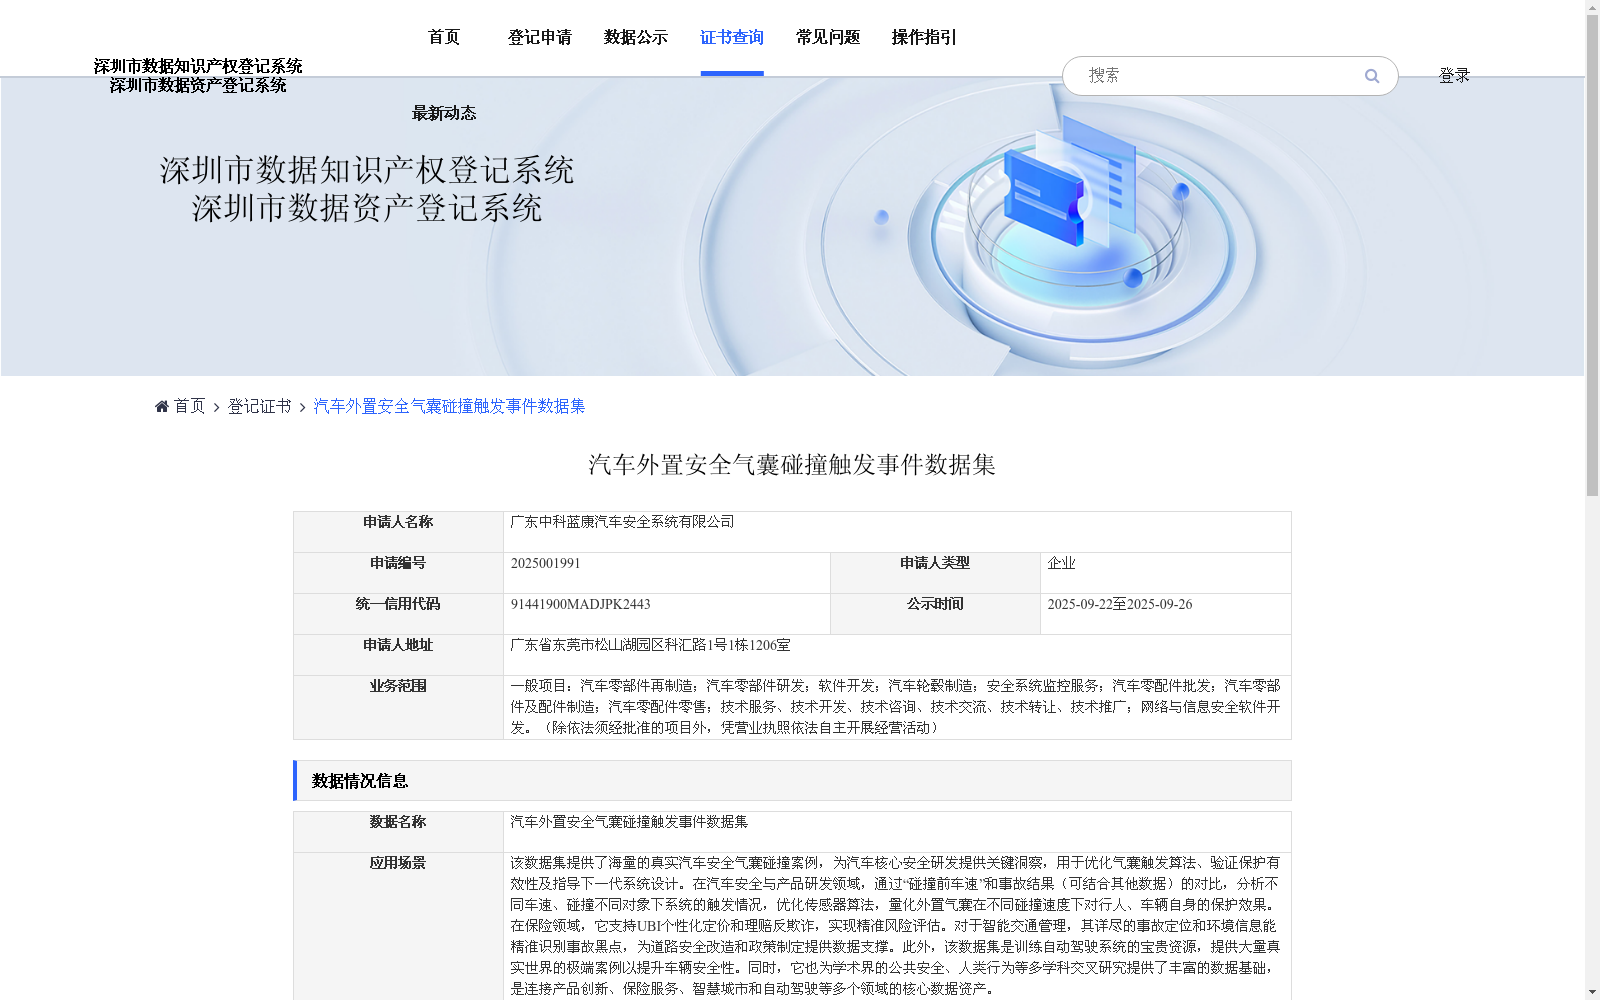Click the home icon in breadcrumb
This screenshot has height=1000, width=1600.
(162, 406)
